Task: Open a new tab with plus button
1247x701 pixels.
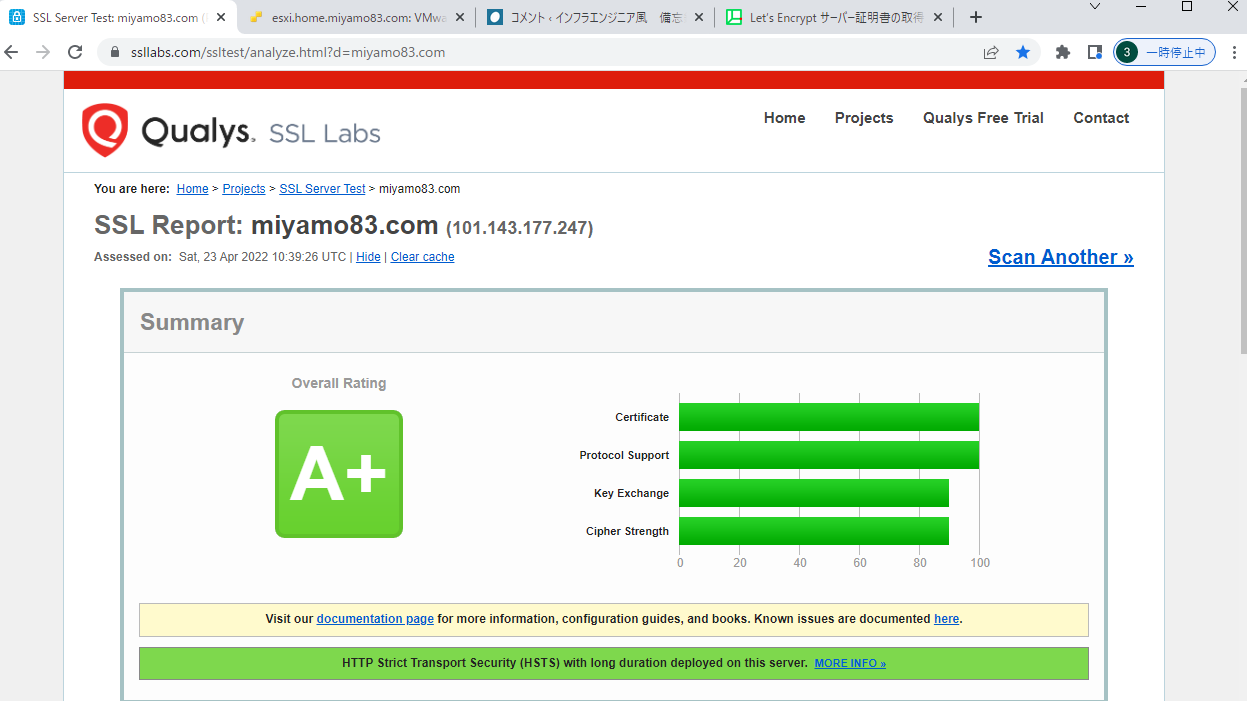Action: click(976, 17)
